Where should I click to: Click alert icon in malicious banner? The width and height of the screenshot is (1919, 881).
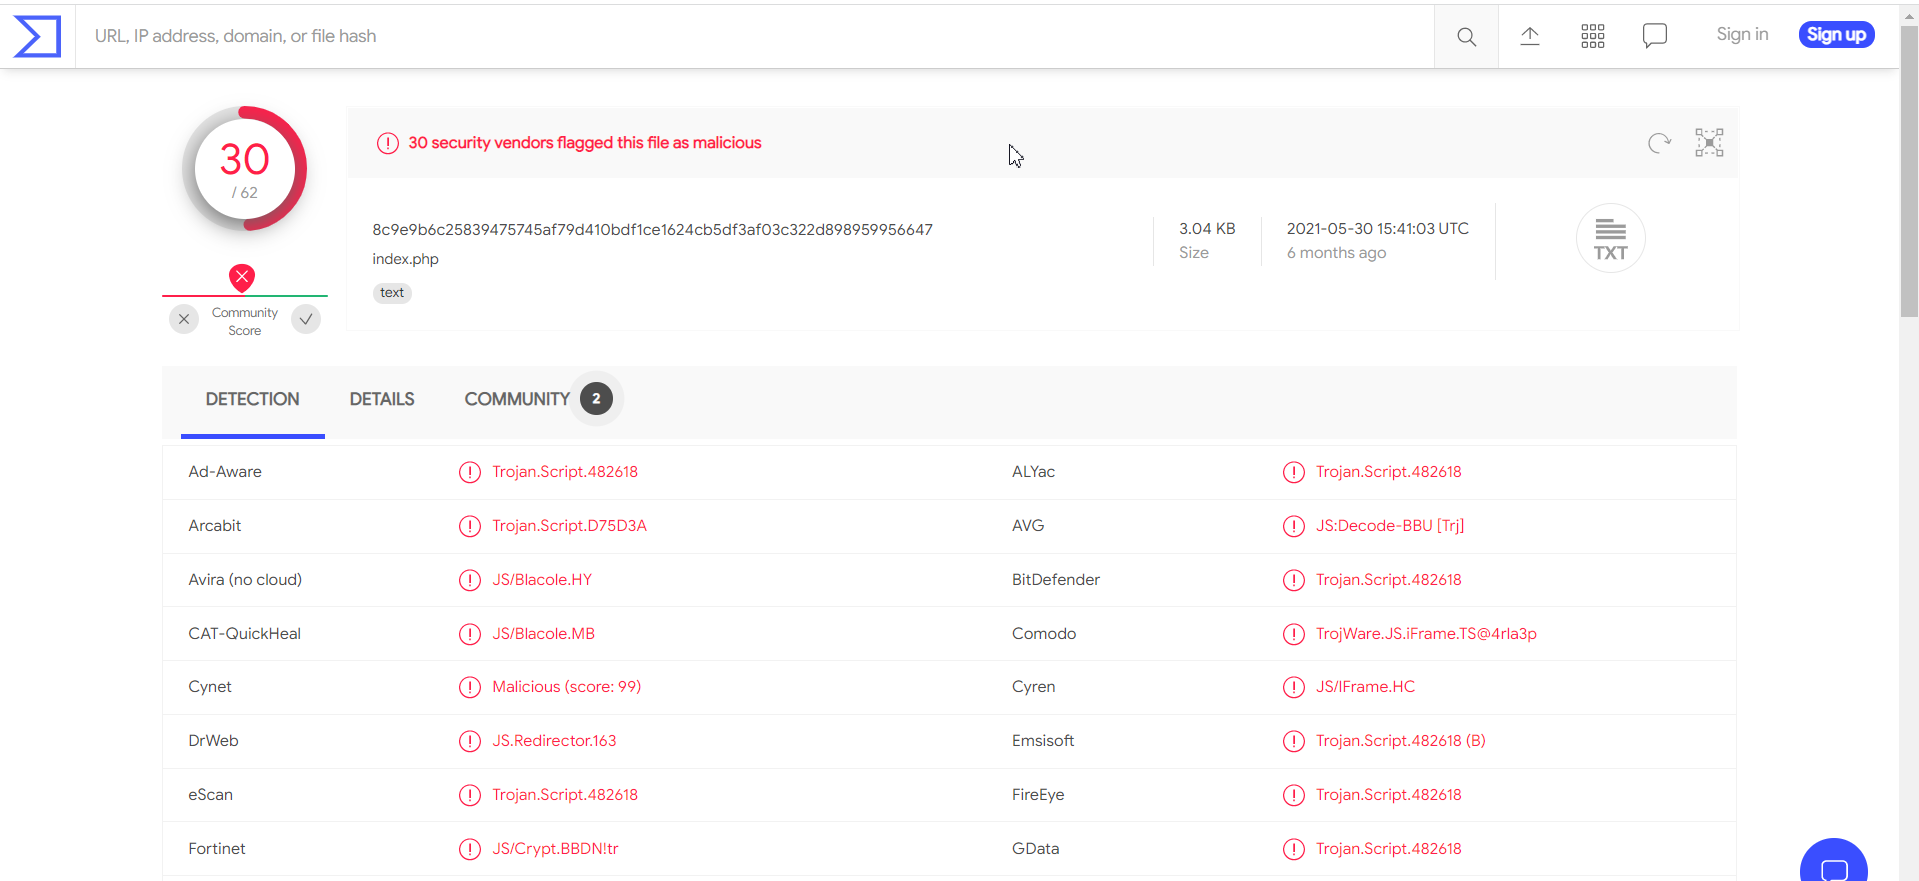[388, 143]
